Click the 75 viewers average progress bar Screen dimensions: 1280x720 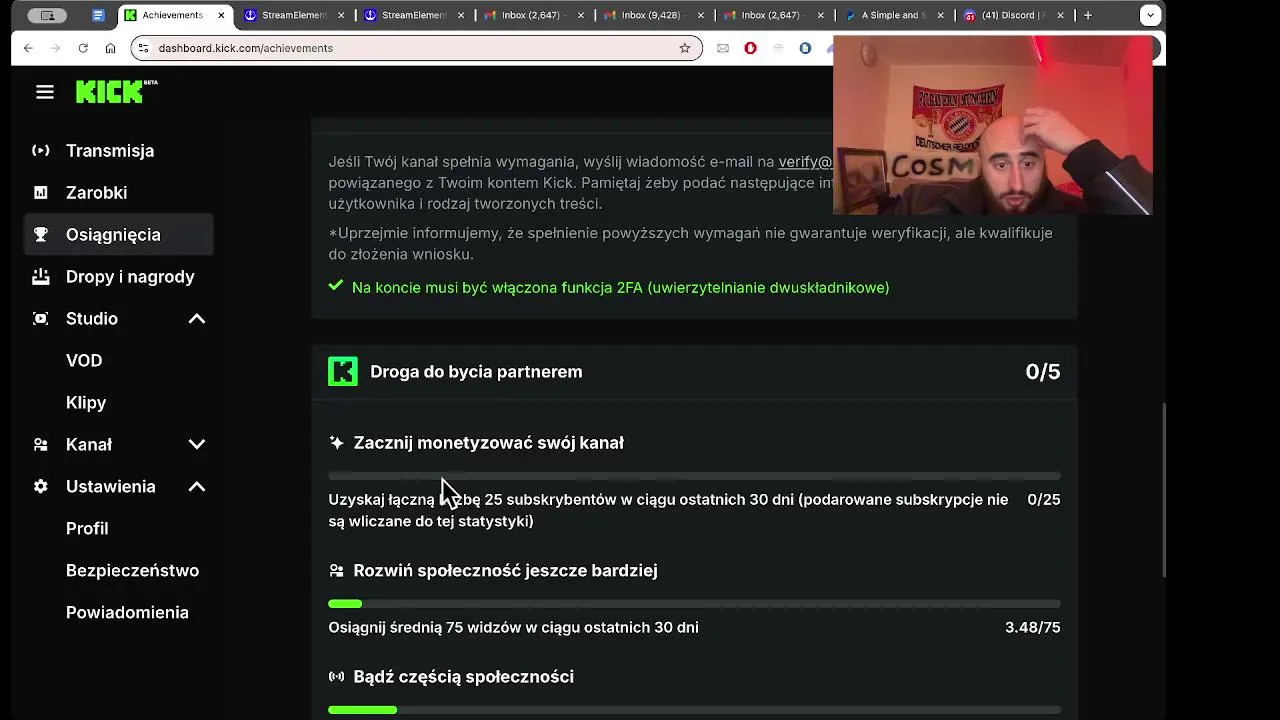(694, 604)
